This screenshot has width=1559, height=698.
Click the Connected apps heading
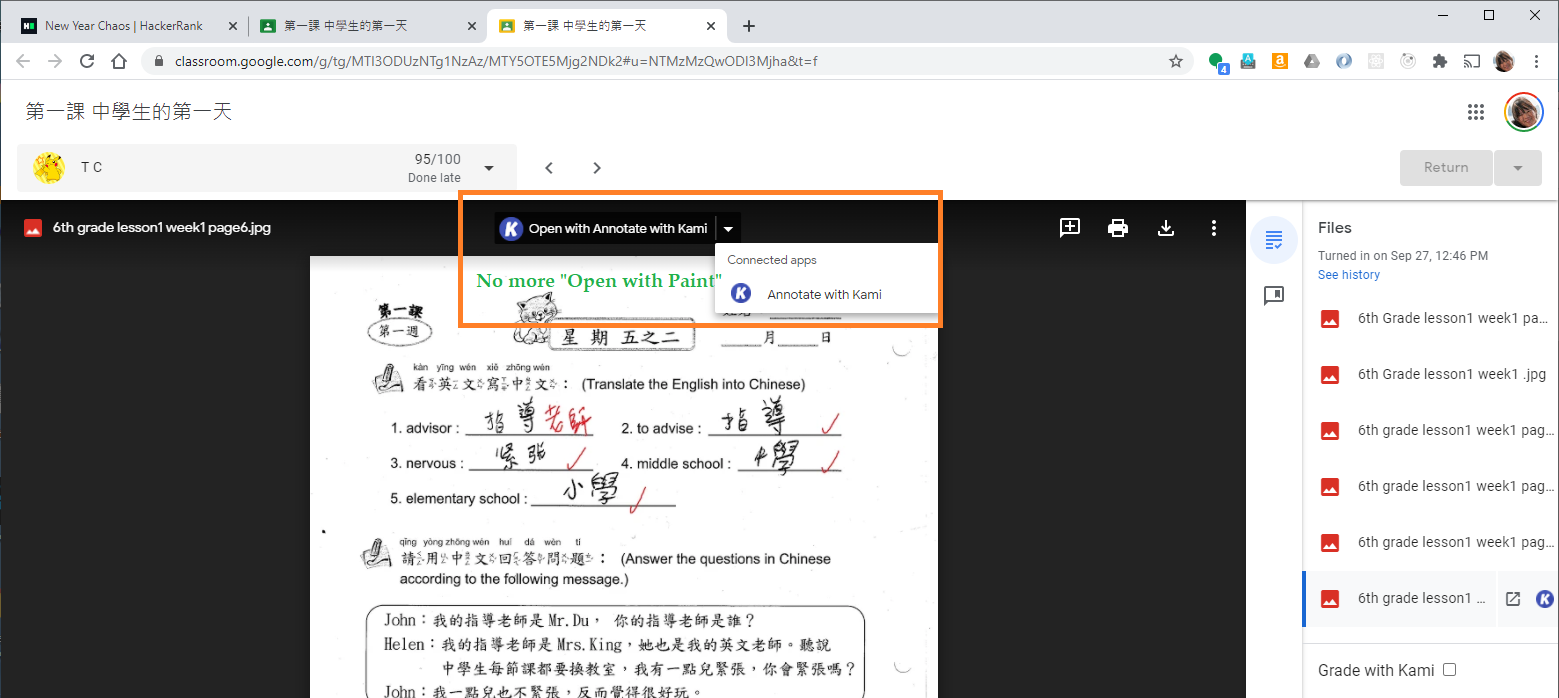(772, 260)
